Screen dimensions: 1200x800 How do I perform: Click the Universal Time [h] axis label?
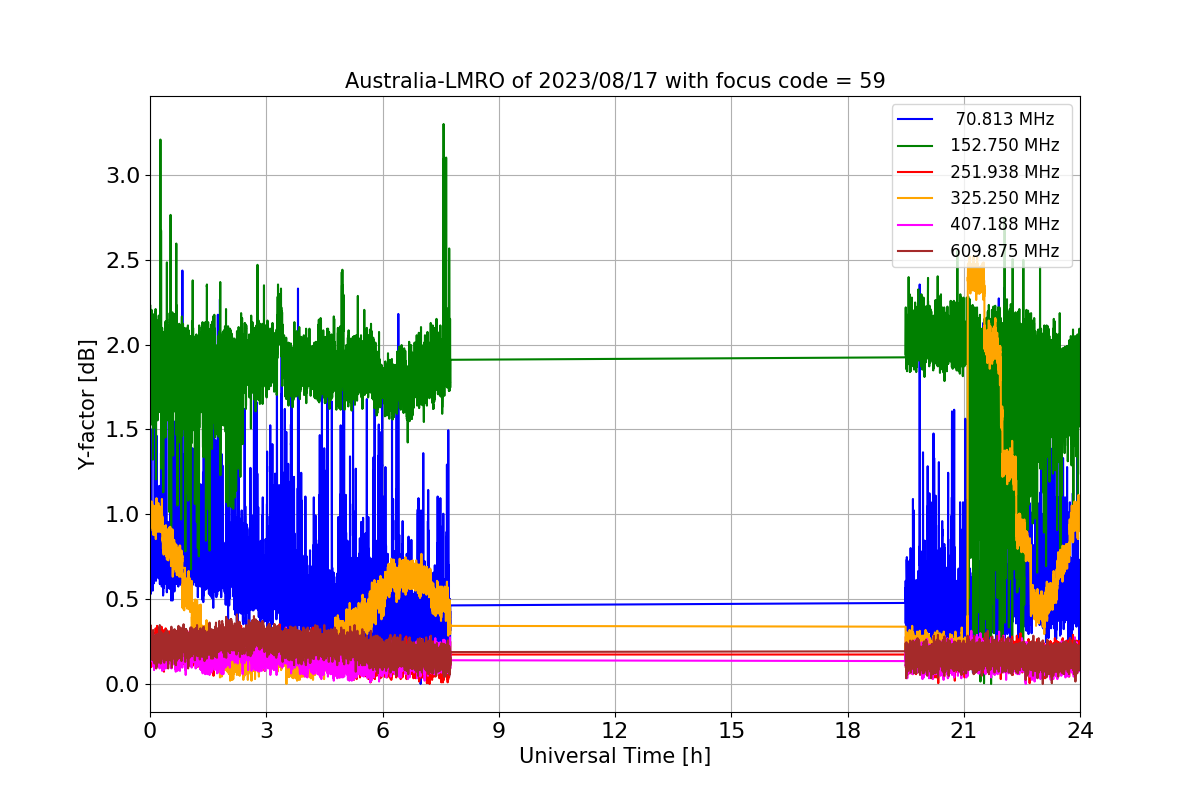tap(615, 757)
